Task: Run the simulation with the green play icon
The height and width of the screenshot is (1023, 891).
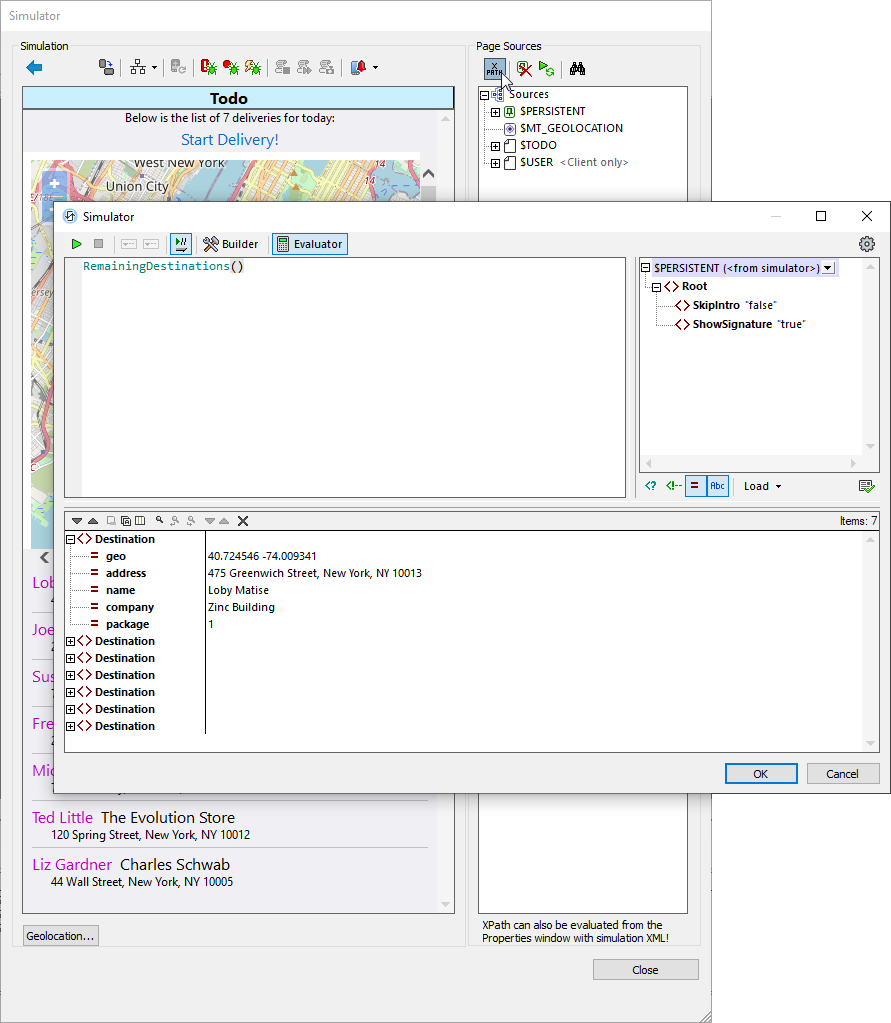Action: pos(76,243)
